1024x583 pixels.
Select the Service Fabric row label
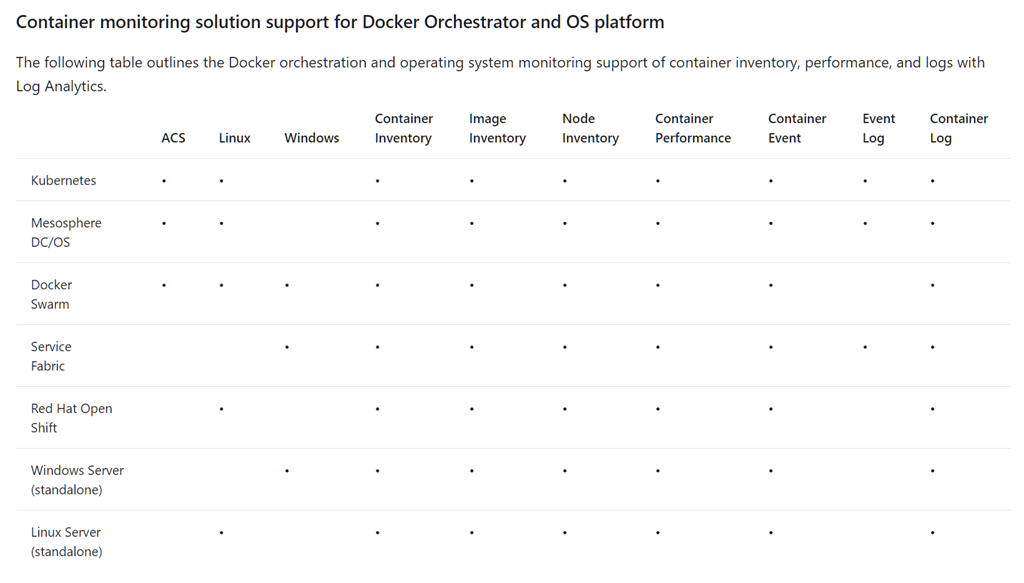tap(51, 356)
